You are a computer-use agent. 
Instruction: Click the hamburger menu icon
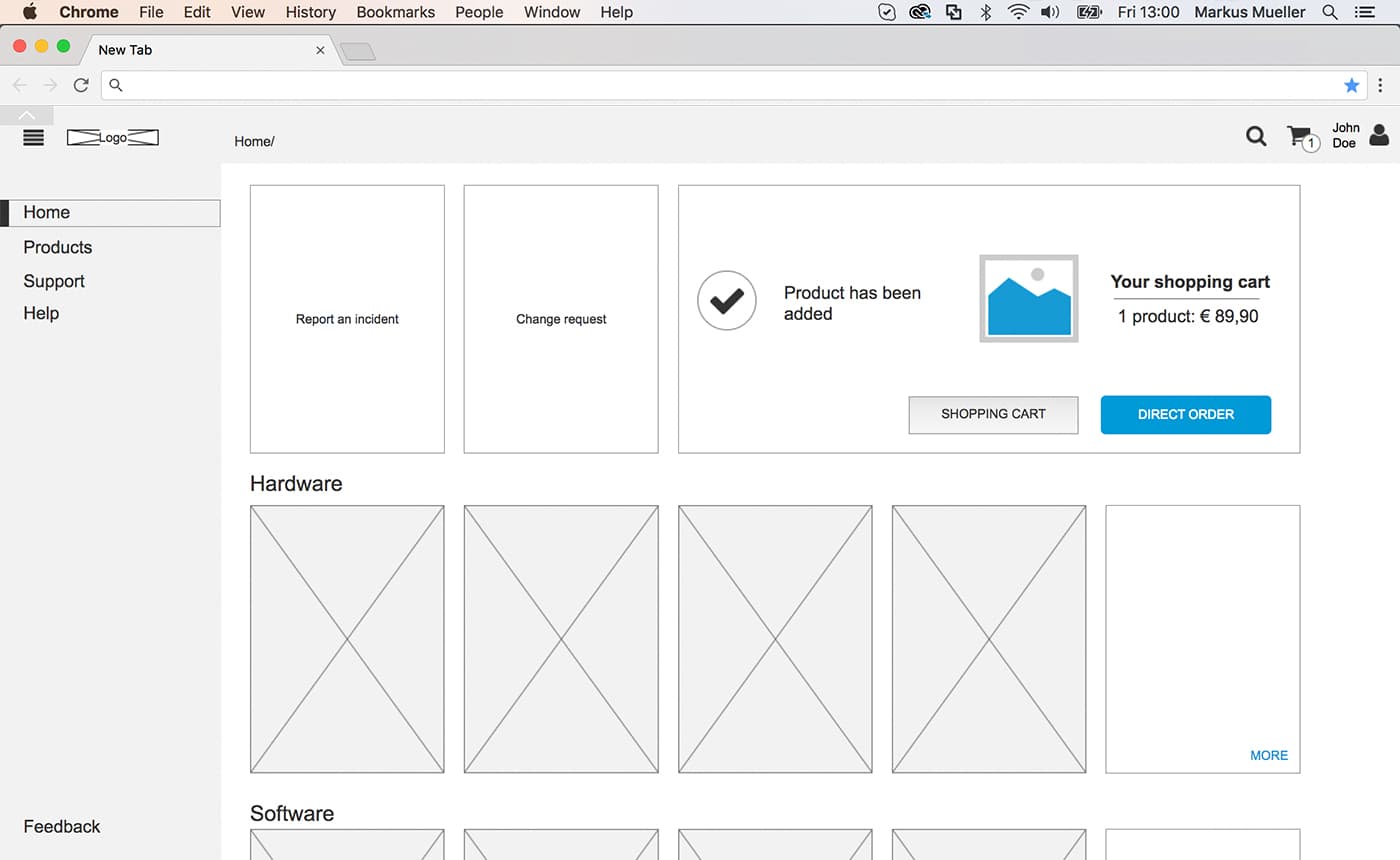(x=33, y=137)
